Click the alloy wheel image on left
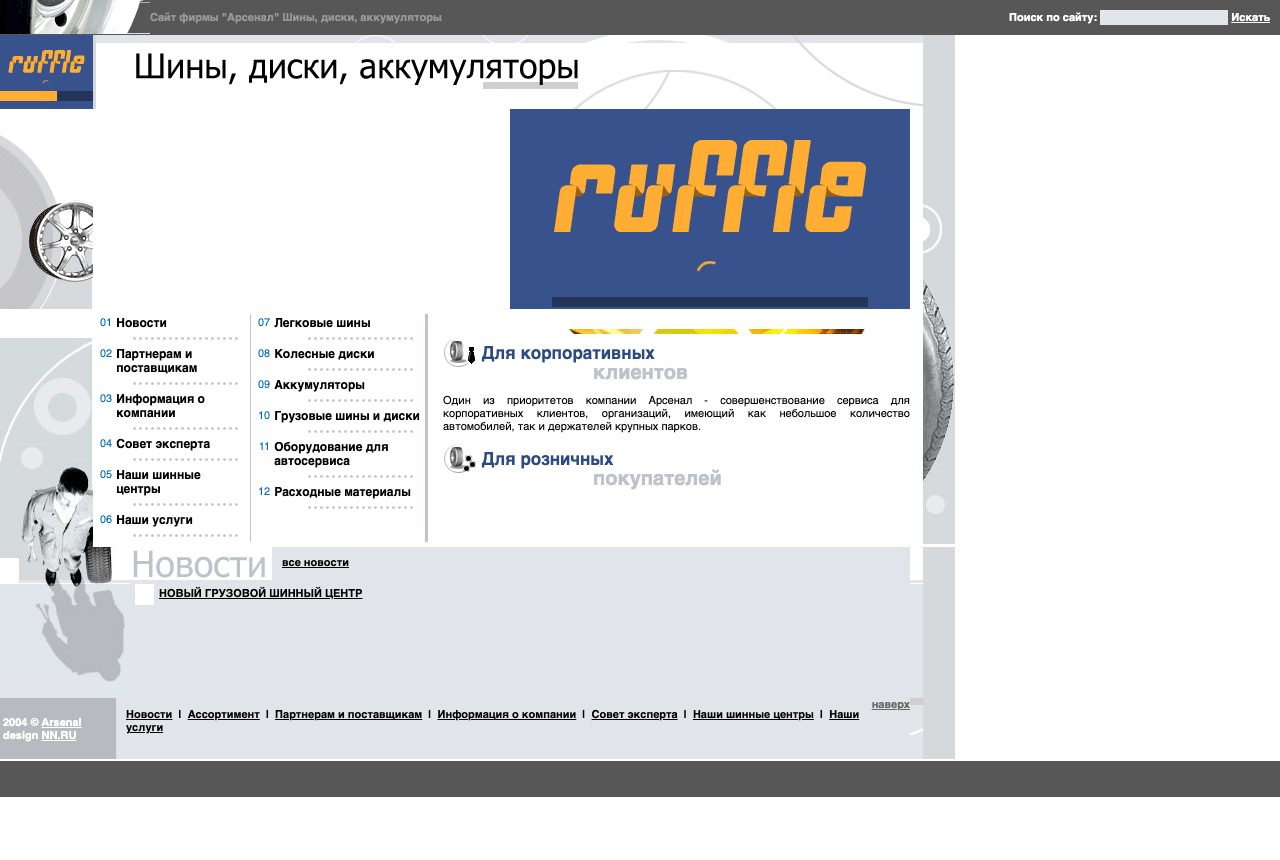This screenshot has width=1280, height=860. (x=61, y=242)
